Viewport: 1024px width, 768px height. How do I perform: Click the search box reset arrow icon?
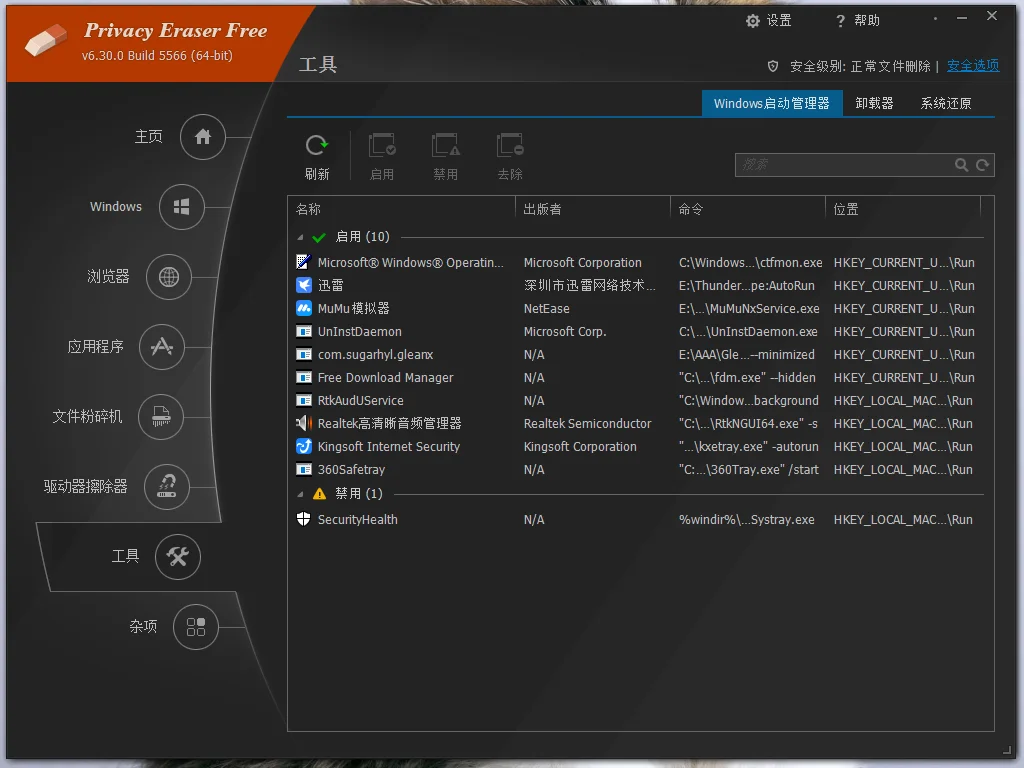982,165
